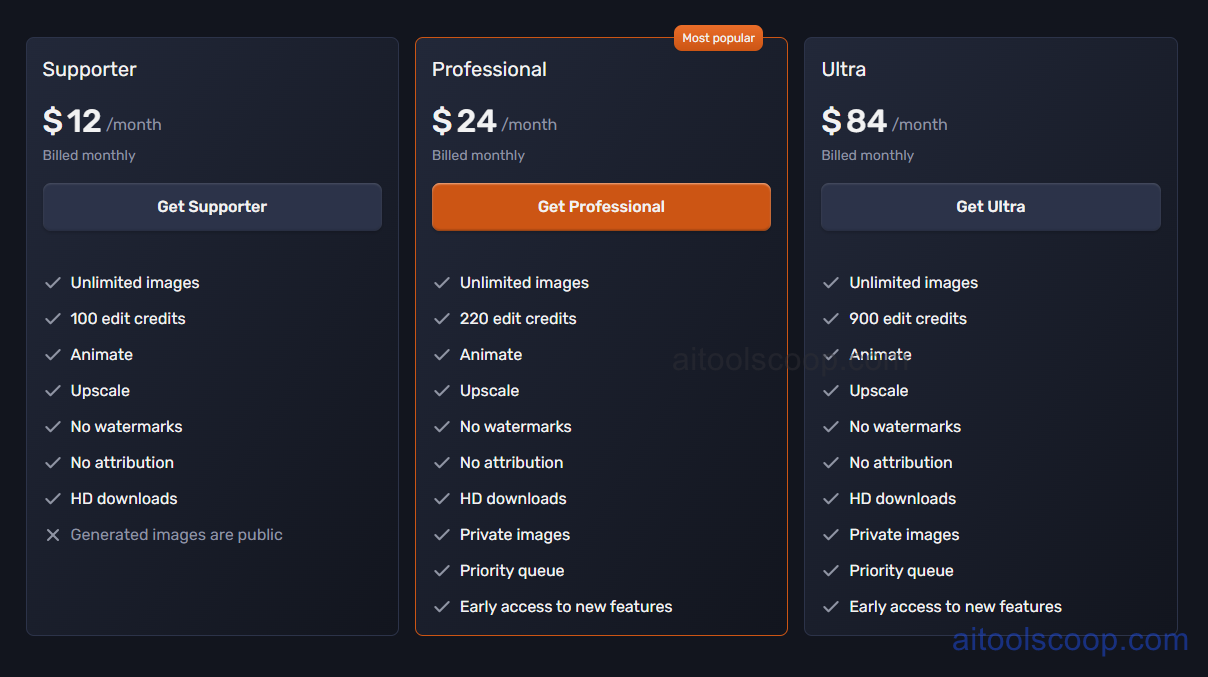
Task: Click the checkmark next to Priority queue under Professional
Action: click(442, 571)
